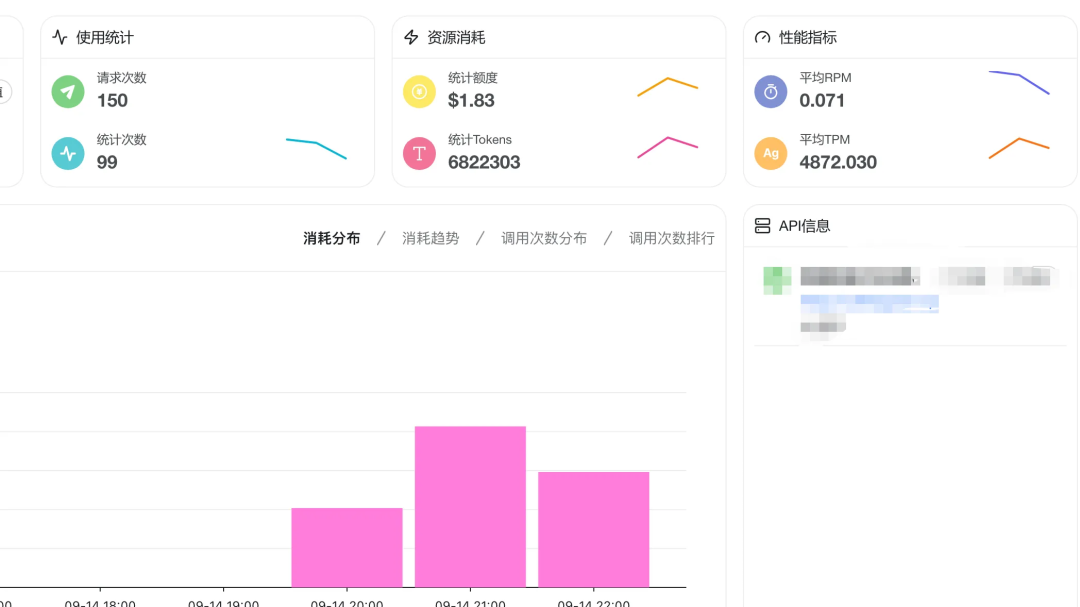The image size is (1080, 607).
Task: Click the tallest pink bar at 09-14 21:00
Action: (x=470, y=507)
